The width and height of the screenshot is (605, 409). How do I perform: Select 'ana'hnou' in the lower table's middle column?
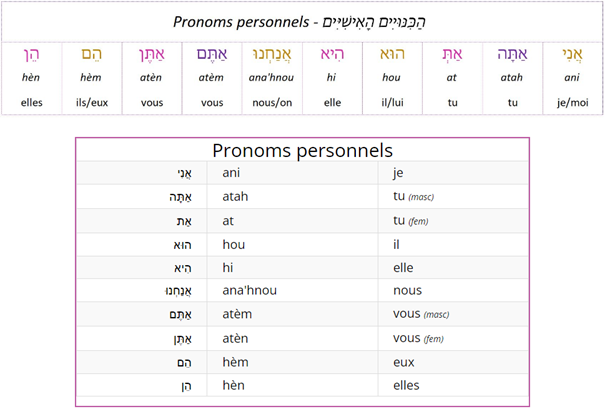pos(249,291)
